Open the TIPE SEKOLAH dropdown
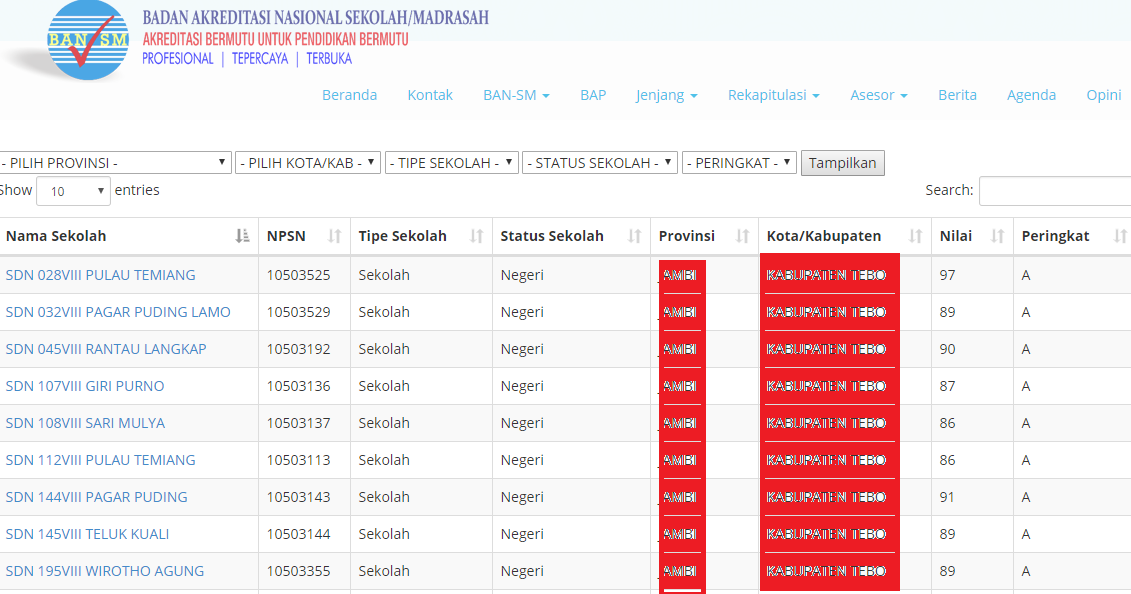The image size is (1131, 594). pyautogui.click(x=451, y=162)
